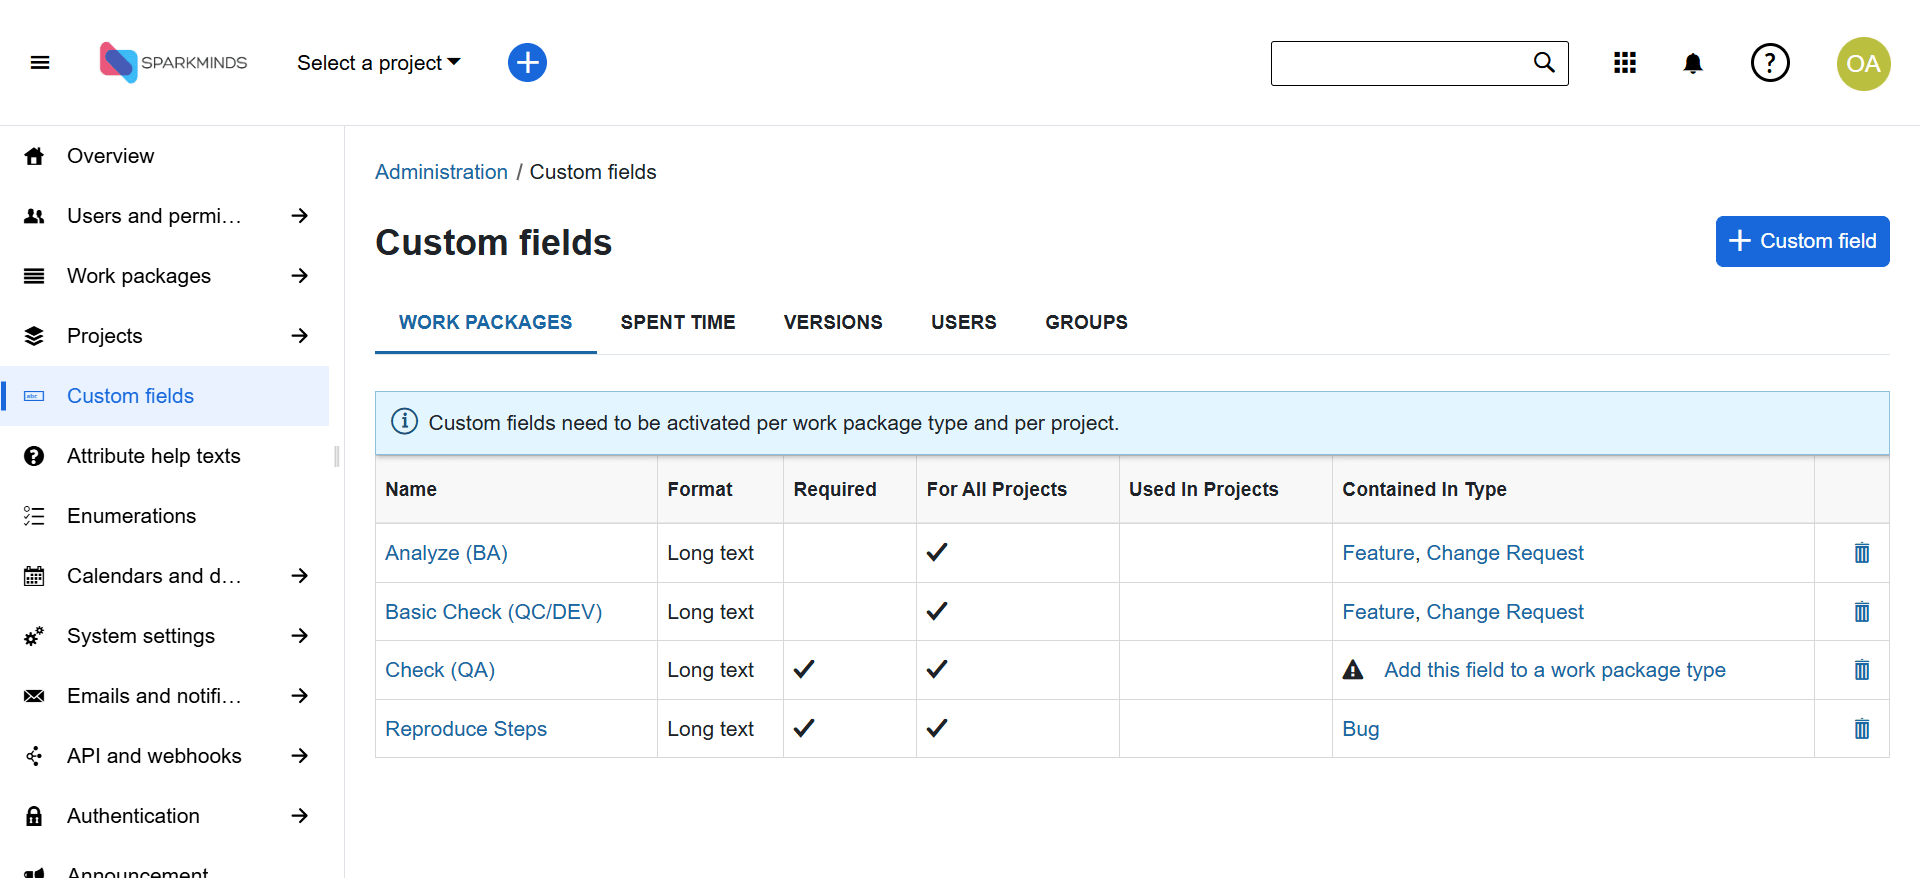Click the Custom field create button
The height and width of the screenshot is (878, 1920).
pos(1802,241)
